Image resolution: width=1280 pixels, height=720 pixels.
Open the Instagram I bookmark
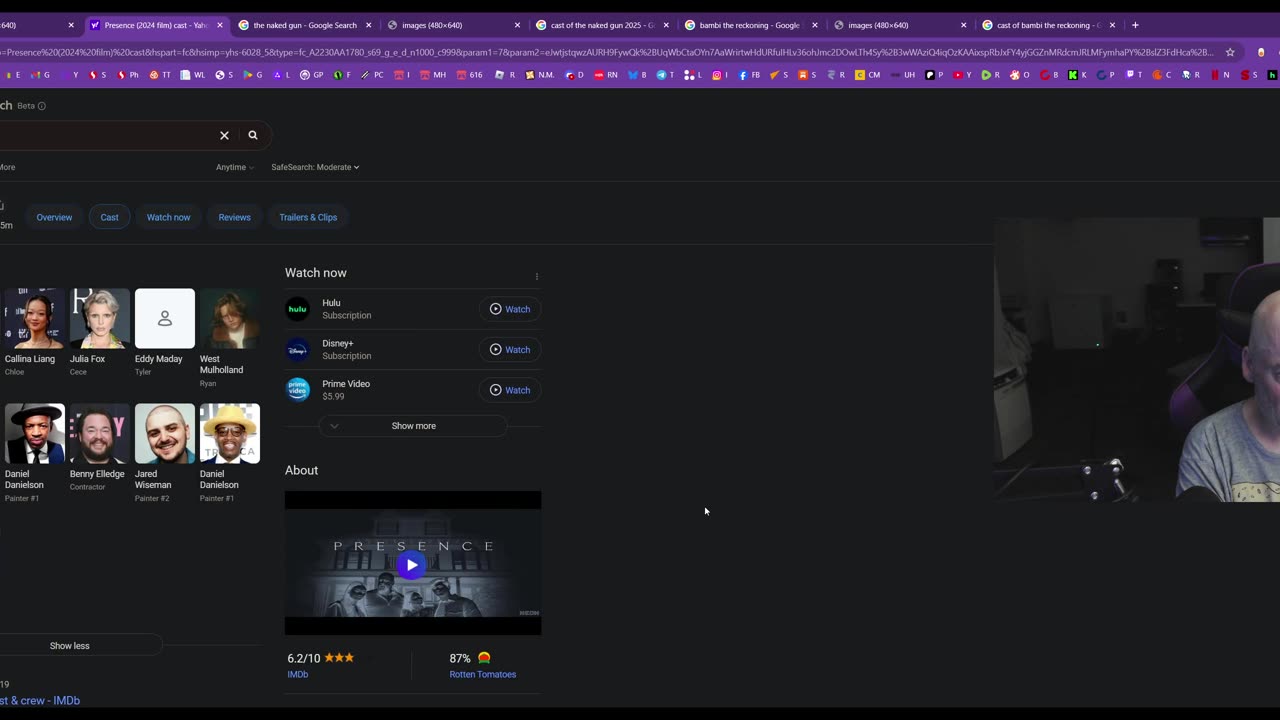coord(720,74)
